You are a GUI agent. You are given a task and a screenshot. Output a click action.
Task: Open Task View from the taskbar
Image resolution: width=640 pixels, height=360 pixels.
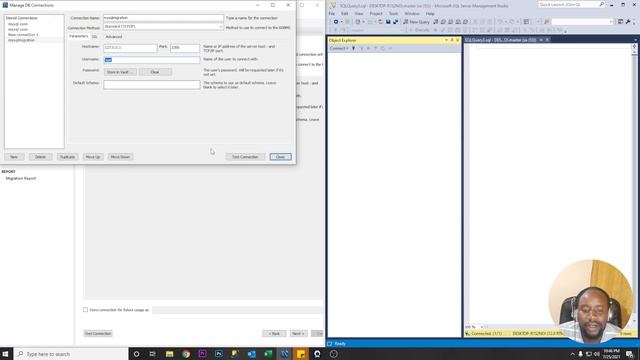[152, 354]
